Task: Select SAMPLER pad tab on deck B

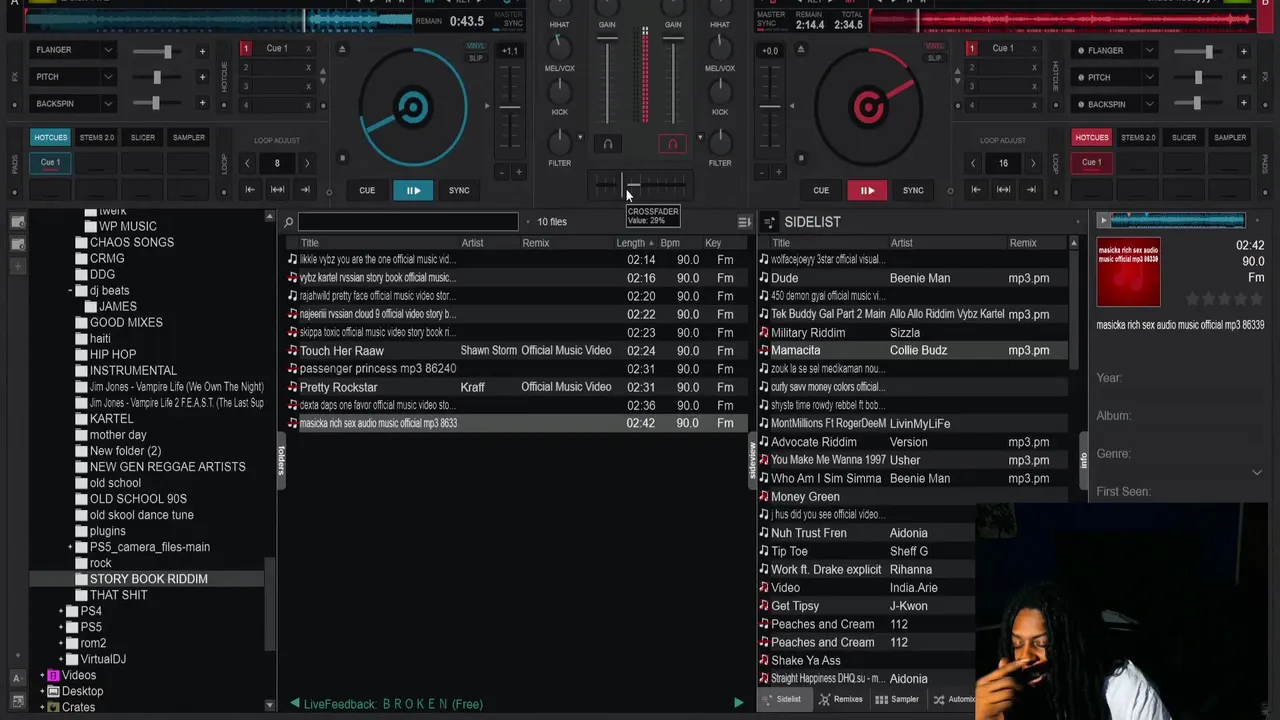Action: tap(1230, 138)
